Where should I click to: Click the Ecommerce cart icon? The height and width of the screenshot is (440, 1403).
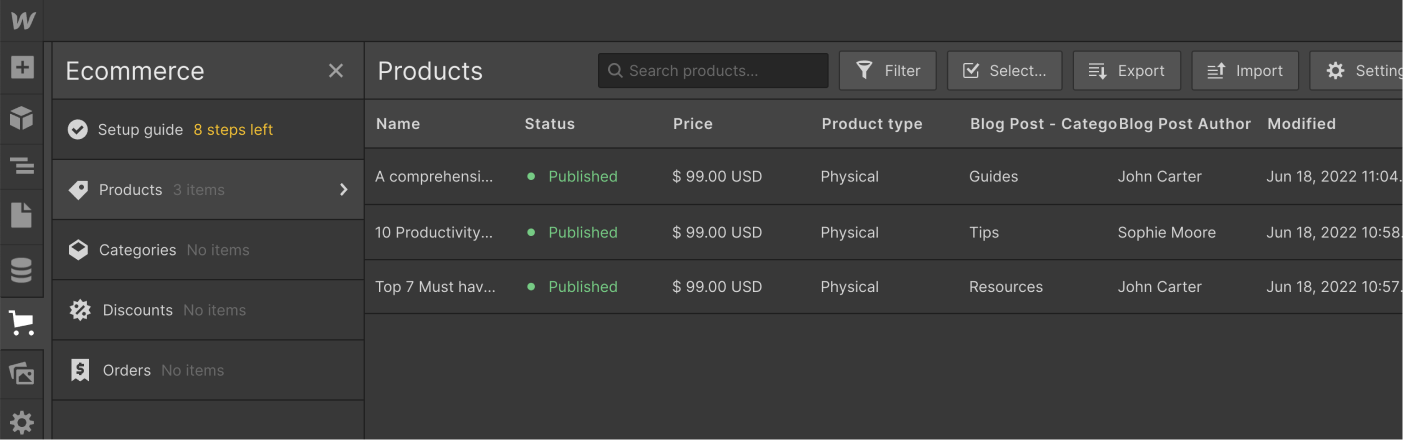pos(22,323)
